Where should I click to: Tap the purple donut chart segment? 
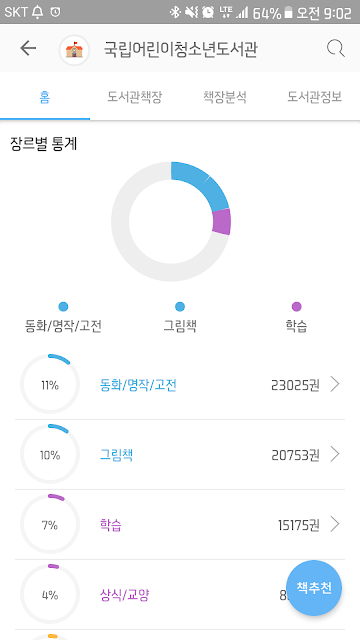coord(222,222)
